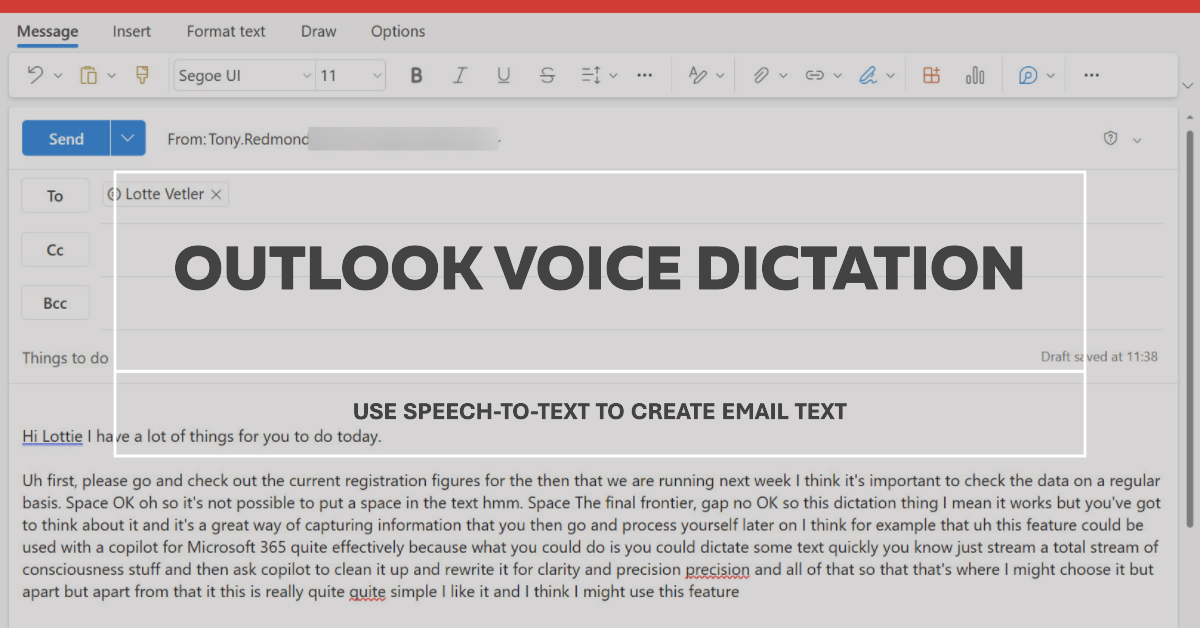
Task: Switch to the Insert tab
Action: coord(131,31)
